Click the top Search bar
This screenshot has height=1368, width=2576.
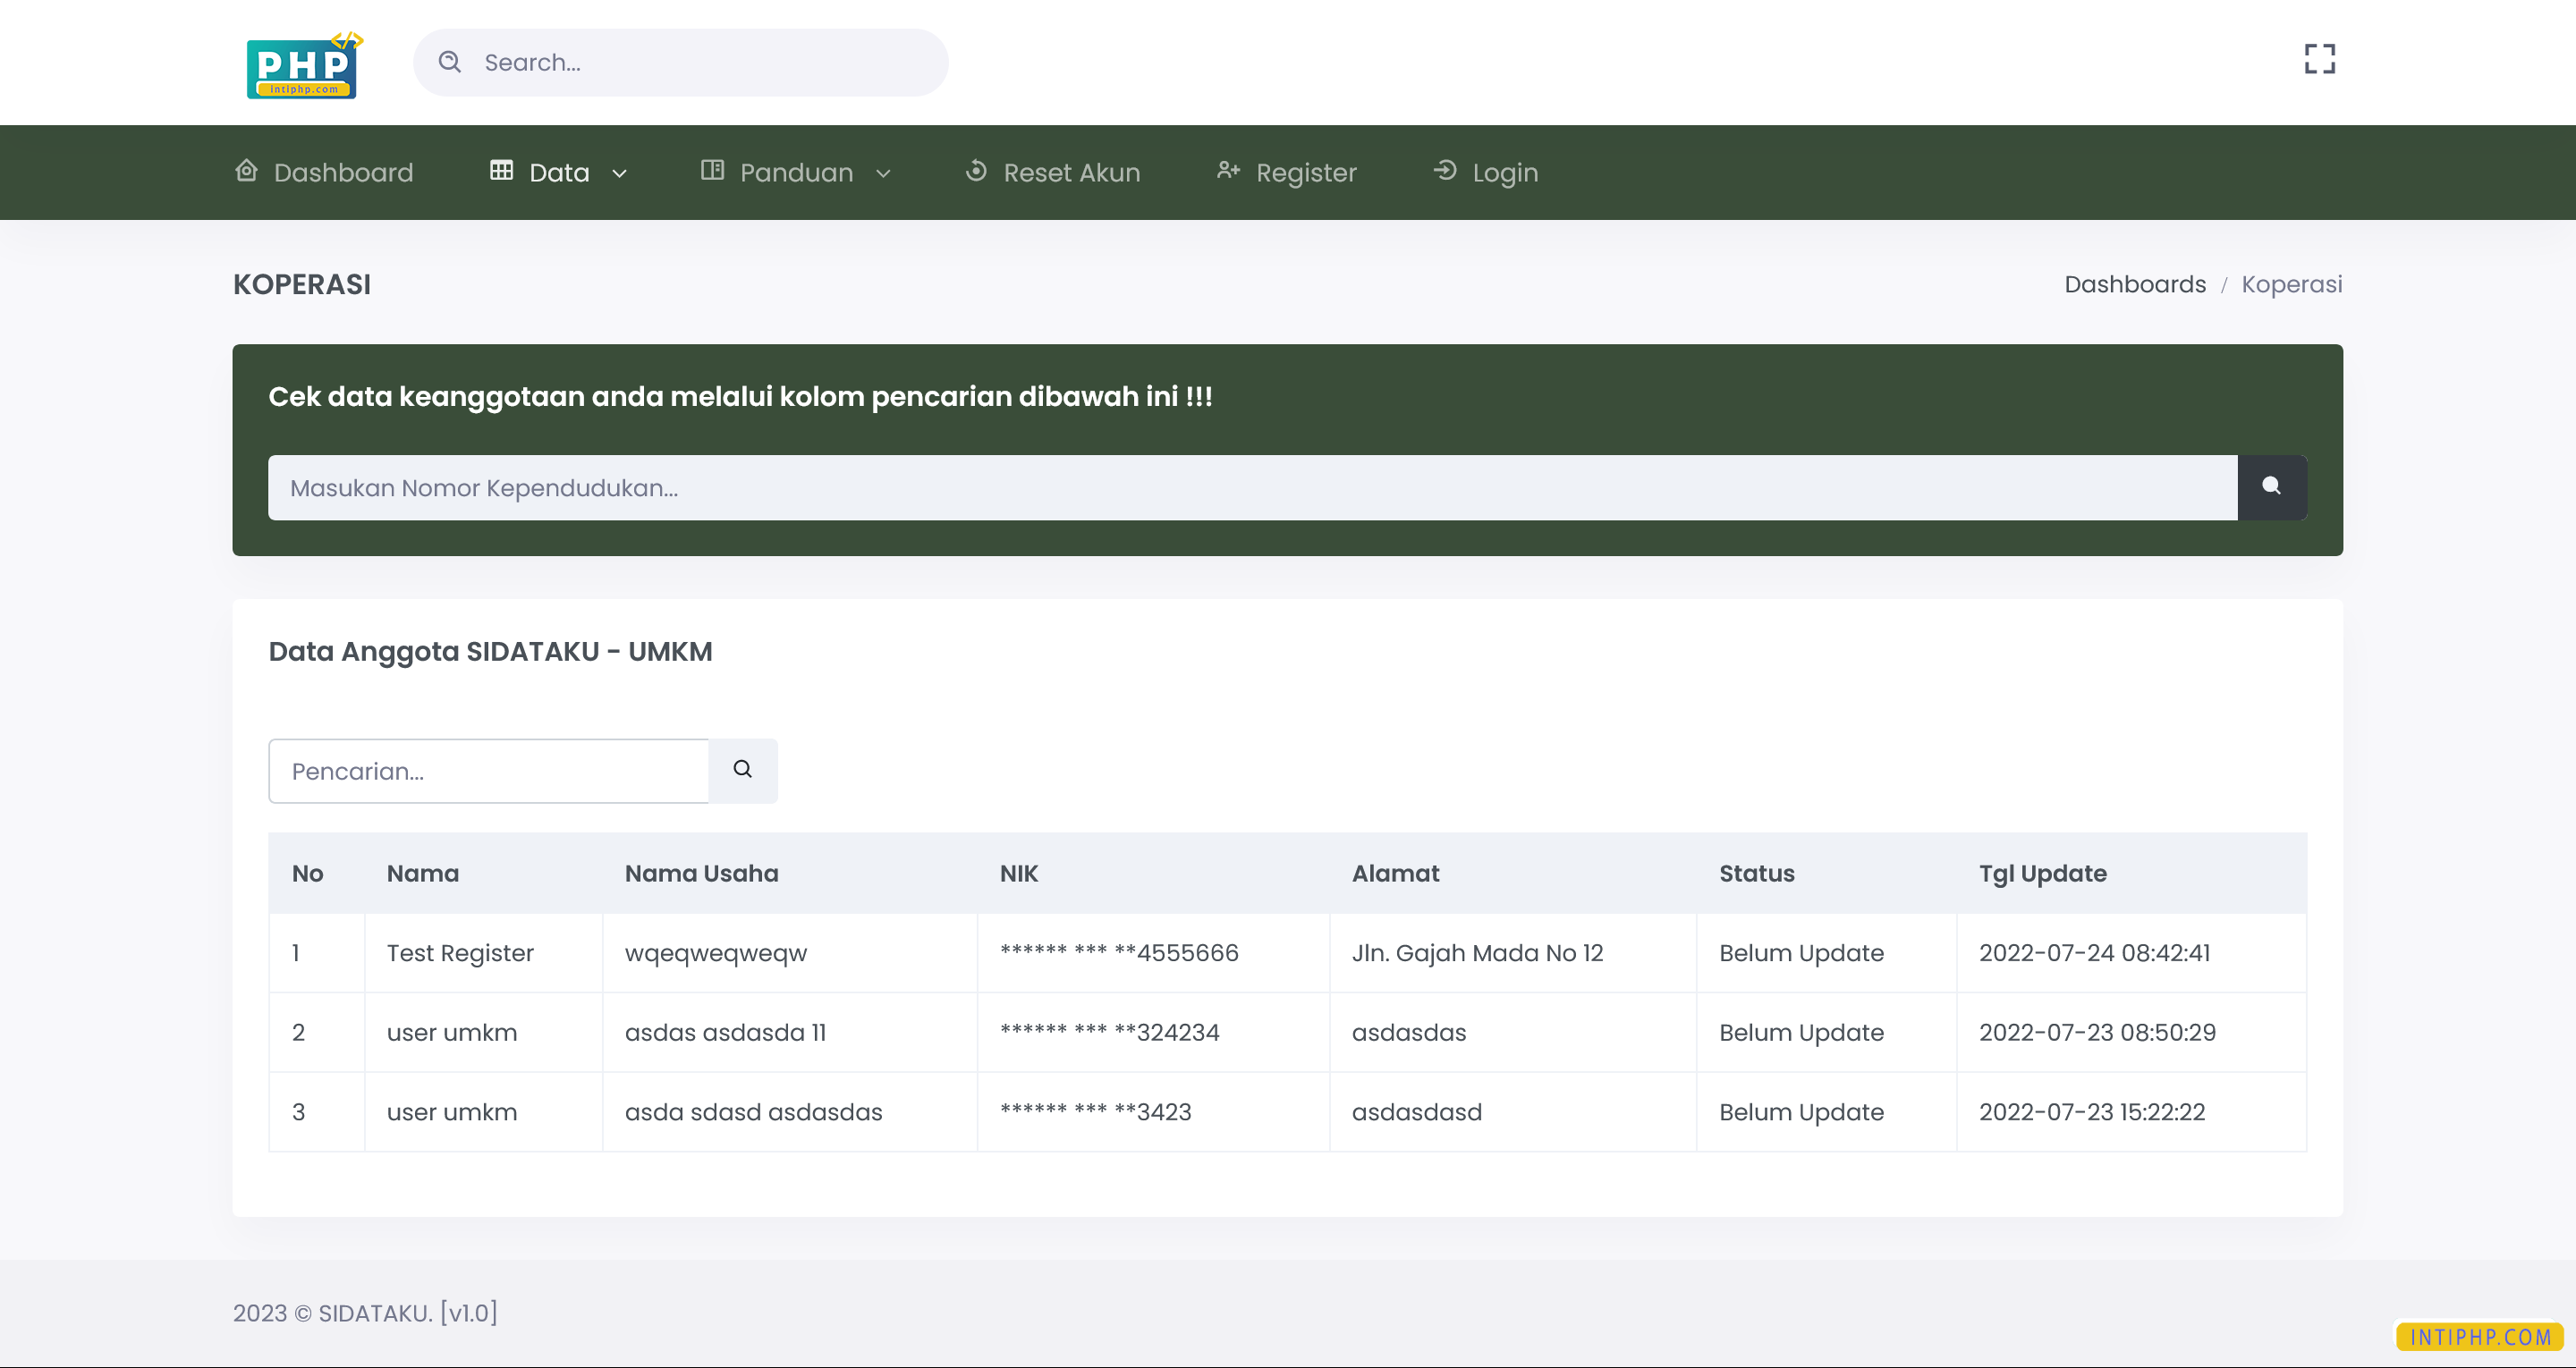tap(680, 62)
